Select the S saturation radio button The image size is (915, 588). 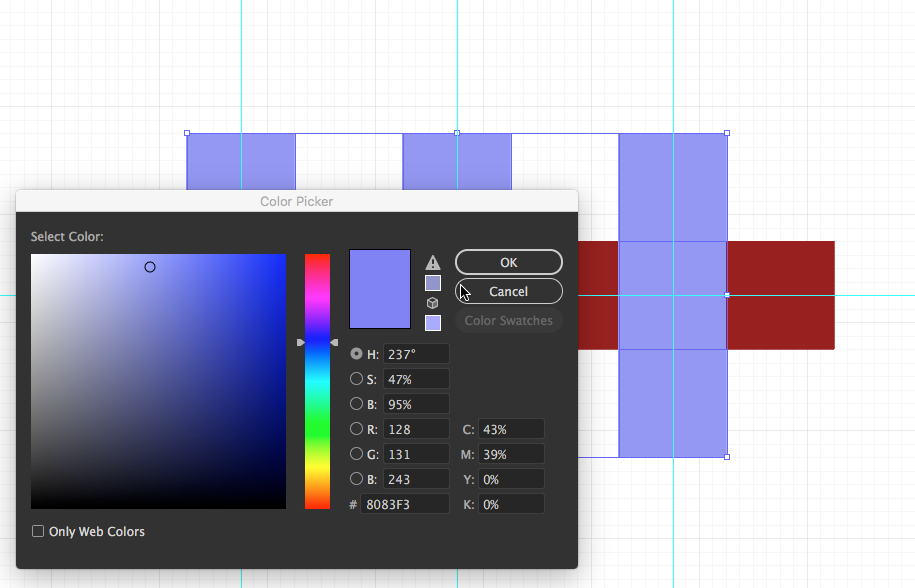356,379
